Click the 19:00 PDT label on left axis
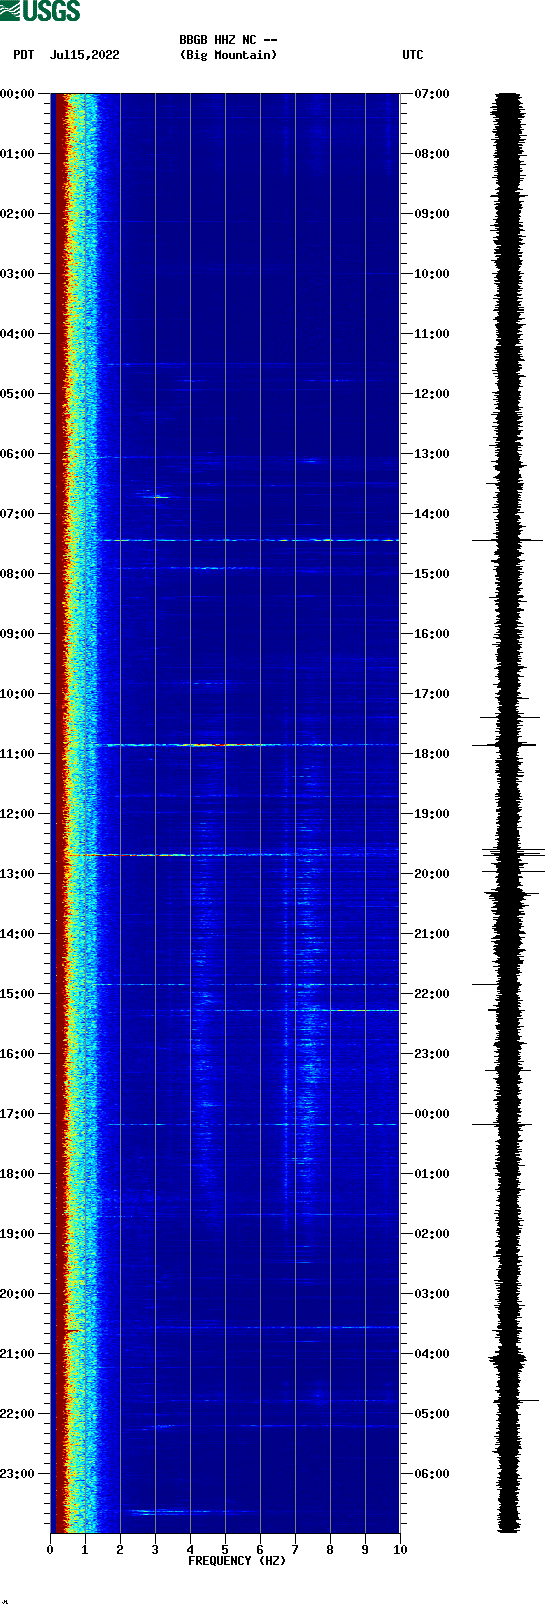This screenshot has height=1613, width=552. point(18,1234)
